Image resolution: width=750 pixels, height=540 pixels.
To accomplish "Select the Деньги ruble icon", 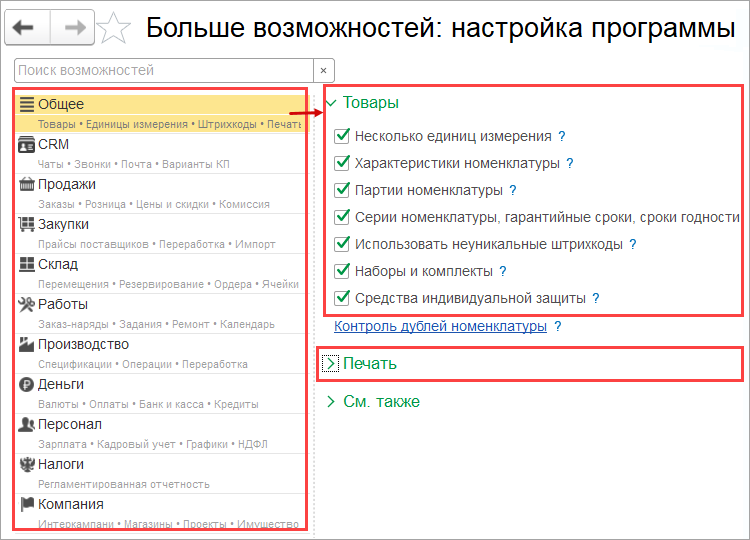I will pos(26,384).
